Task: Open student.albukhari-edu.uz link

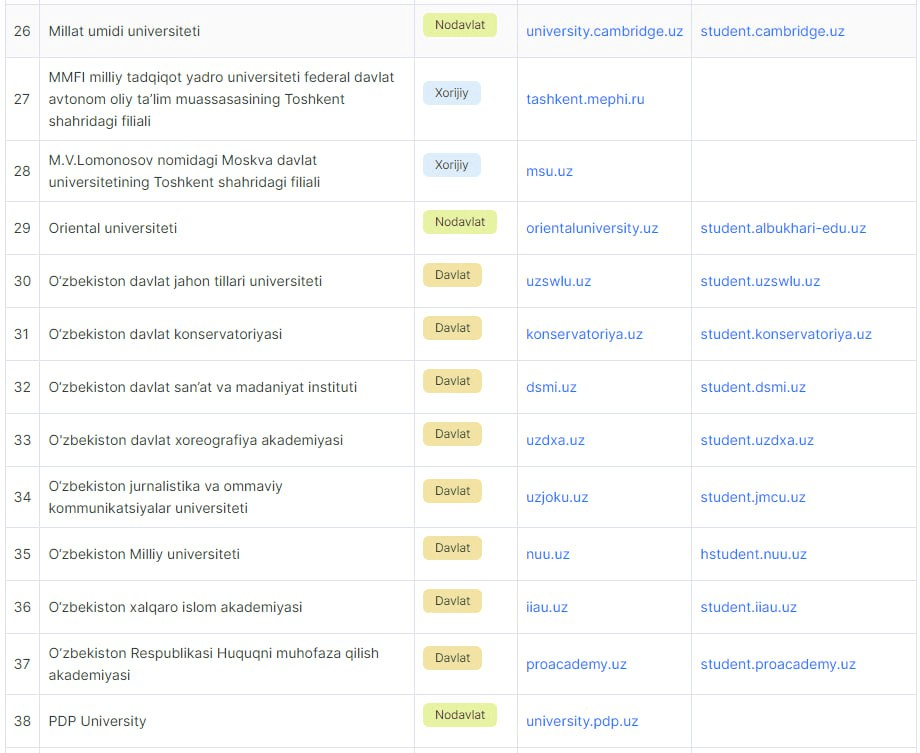Action: coord(783,228)
